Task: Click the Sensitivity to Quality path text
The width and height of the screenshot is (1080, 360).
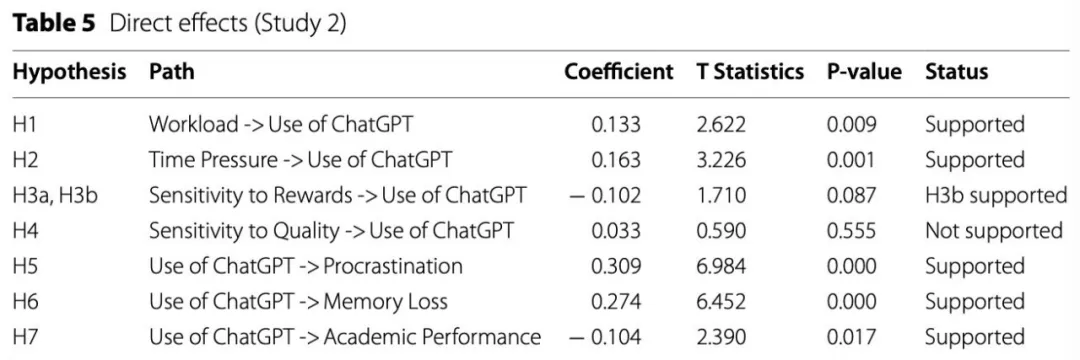Action: pyautogui.click(x=331, y=231)
